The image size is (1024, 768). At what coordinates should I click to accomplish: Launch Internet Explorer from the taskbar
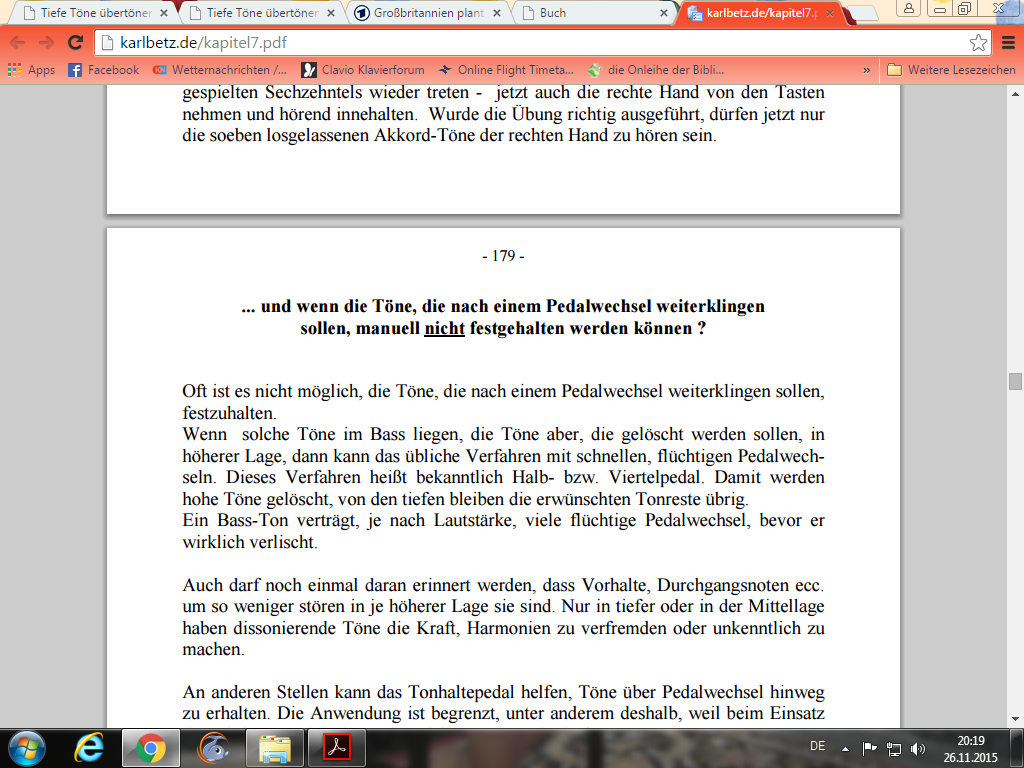click(89, 748)
